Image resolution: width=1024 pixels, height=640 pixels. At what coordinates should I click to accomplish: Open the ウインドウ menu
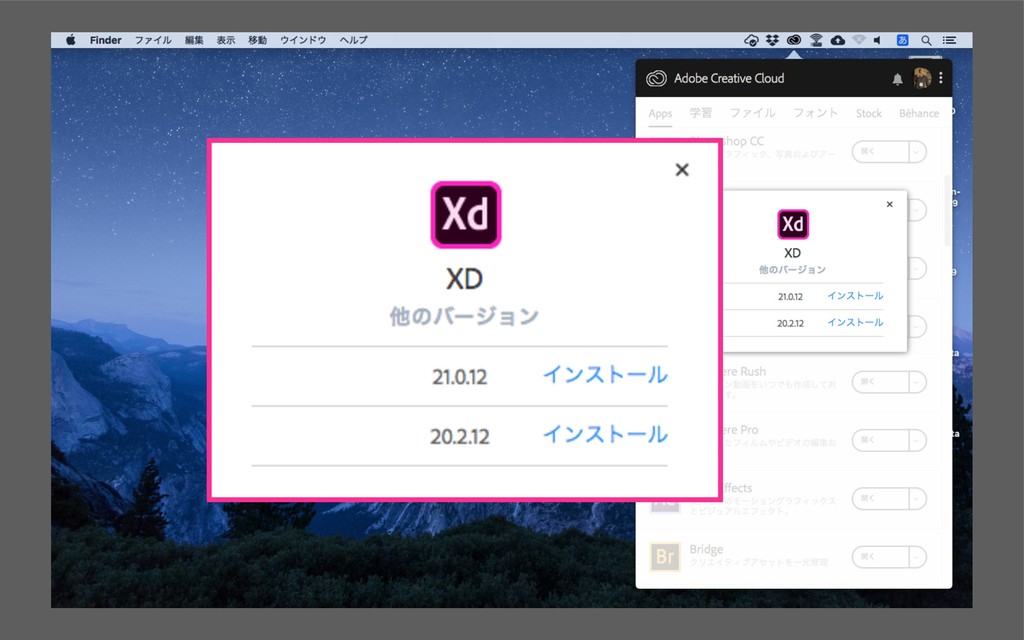(x=303, y=40)
